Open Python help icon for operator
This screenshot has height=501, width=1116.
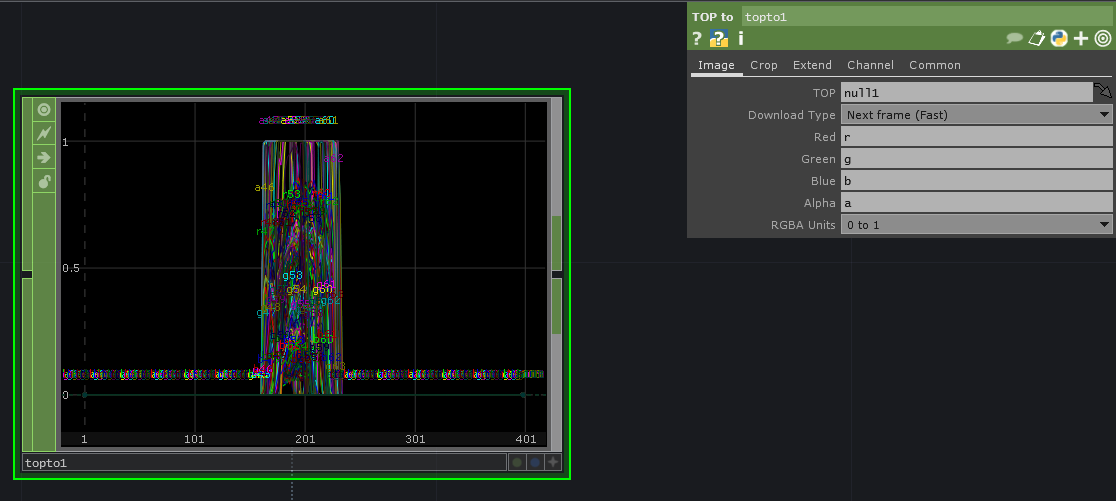click(718, 39)
